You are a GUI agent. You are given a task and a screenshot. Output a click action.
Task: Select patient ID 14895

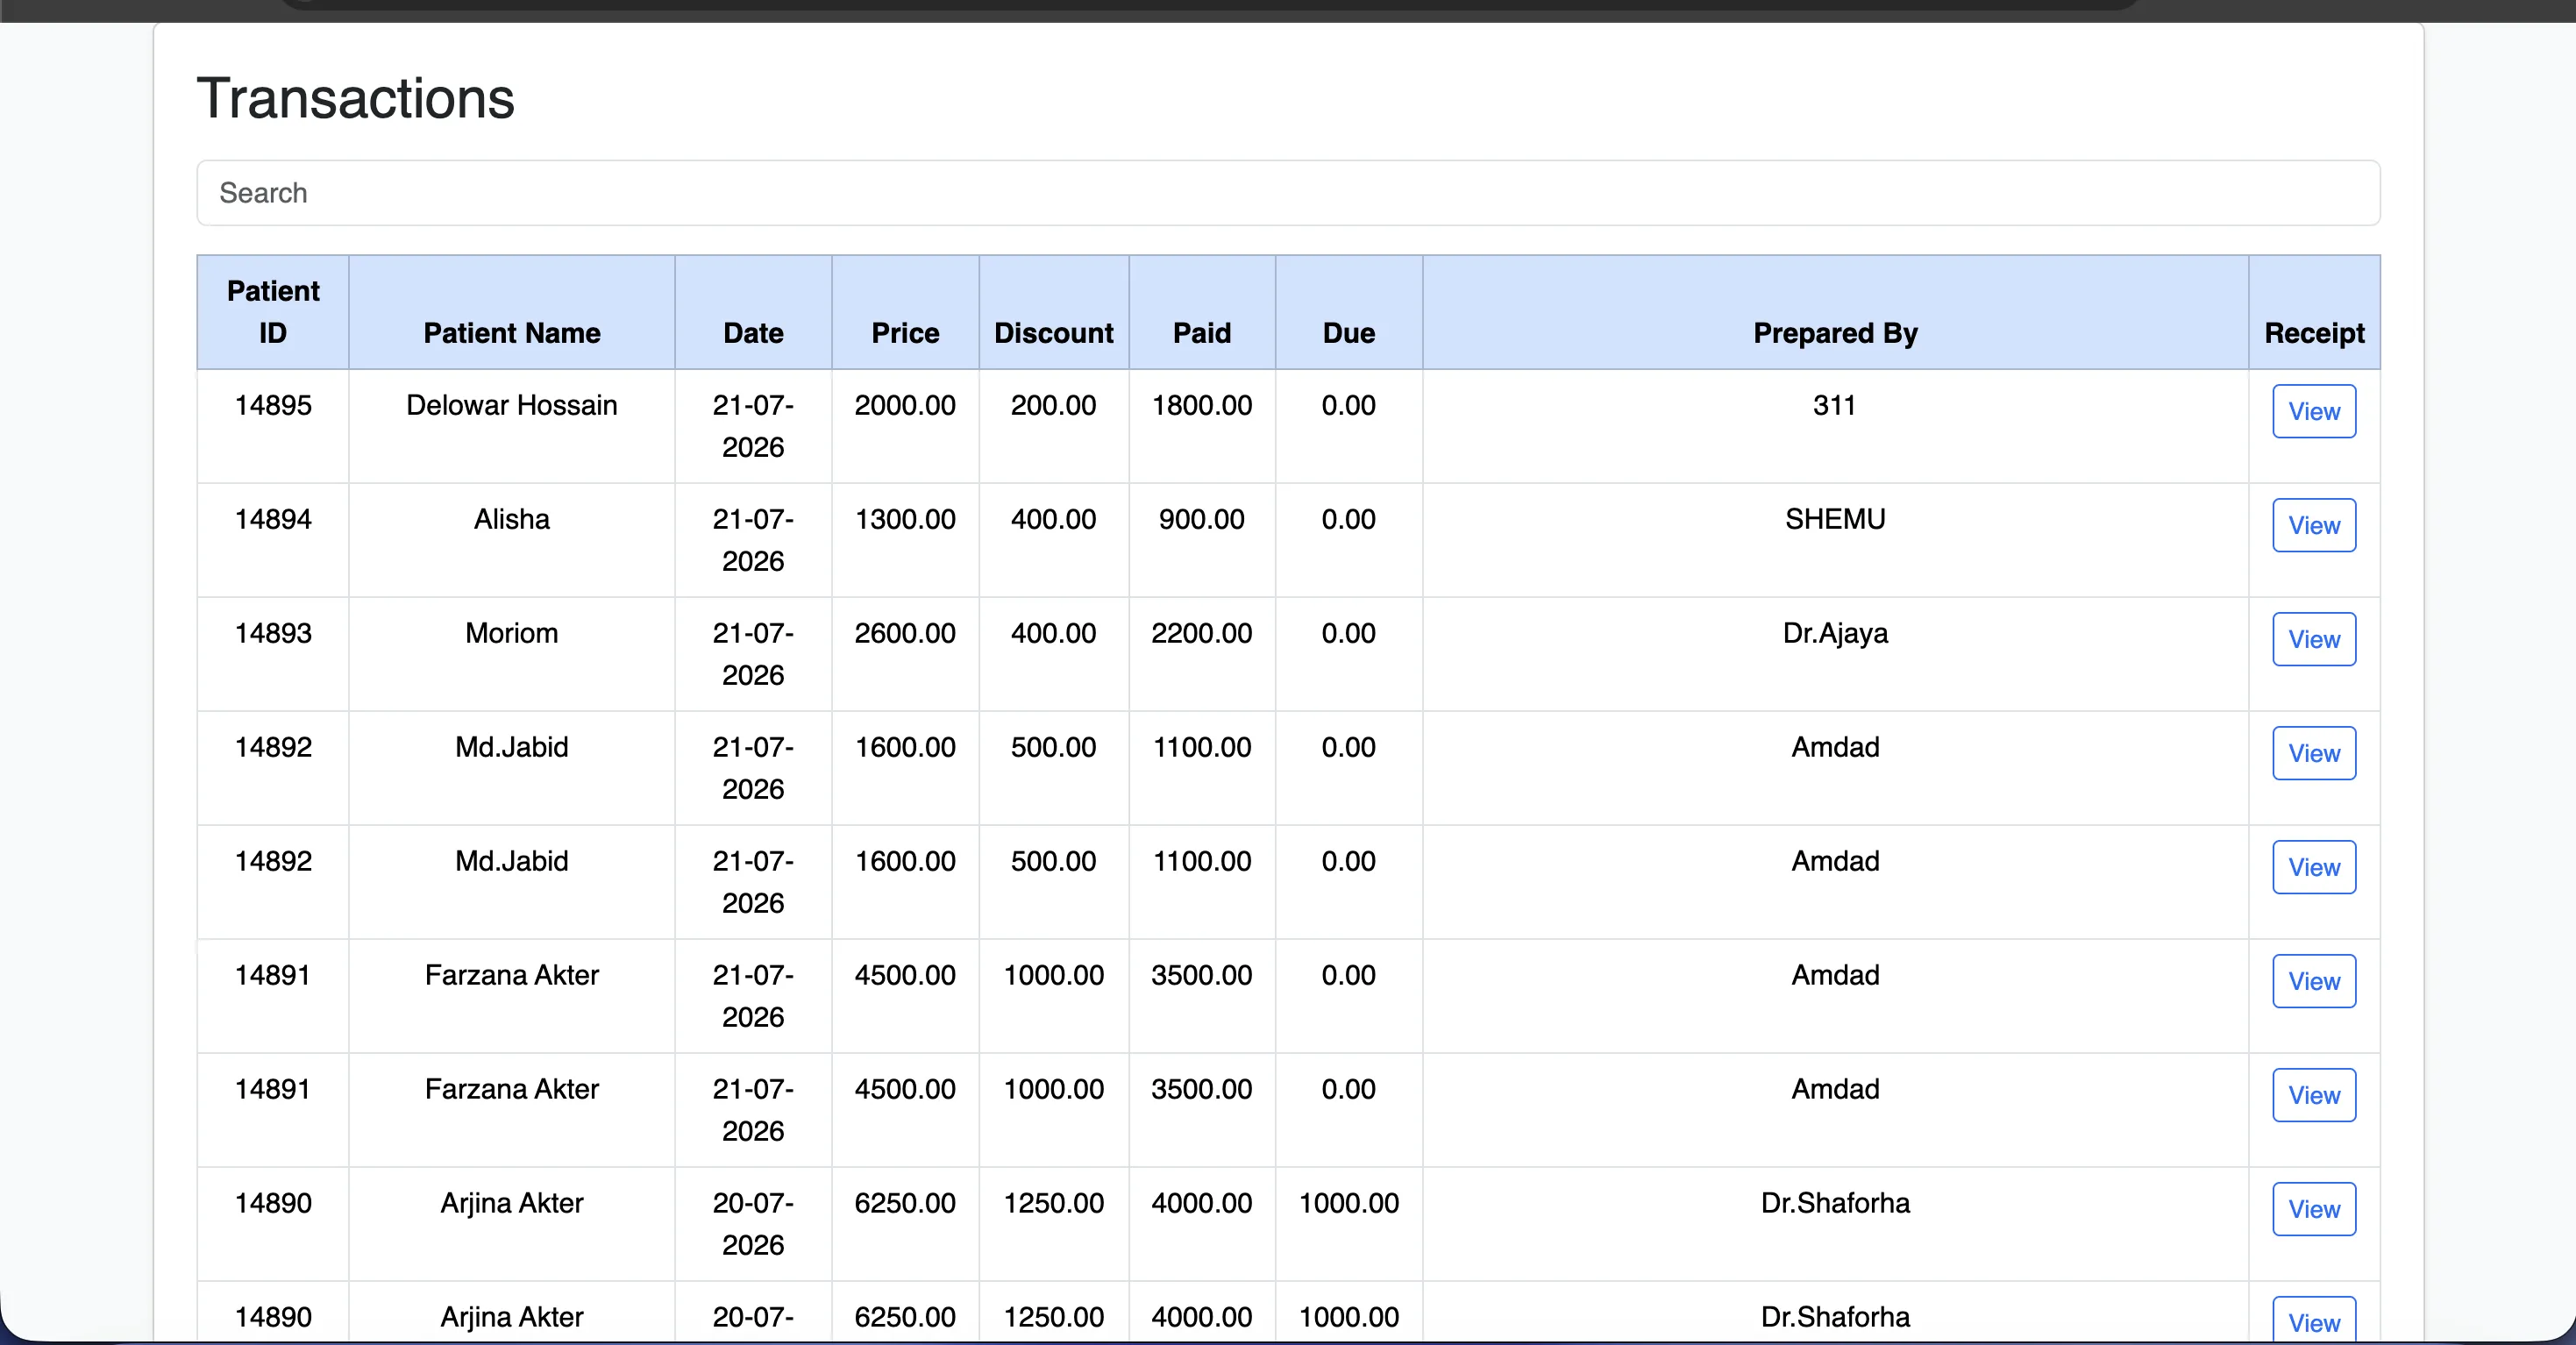(x=273, y=405)
